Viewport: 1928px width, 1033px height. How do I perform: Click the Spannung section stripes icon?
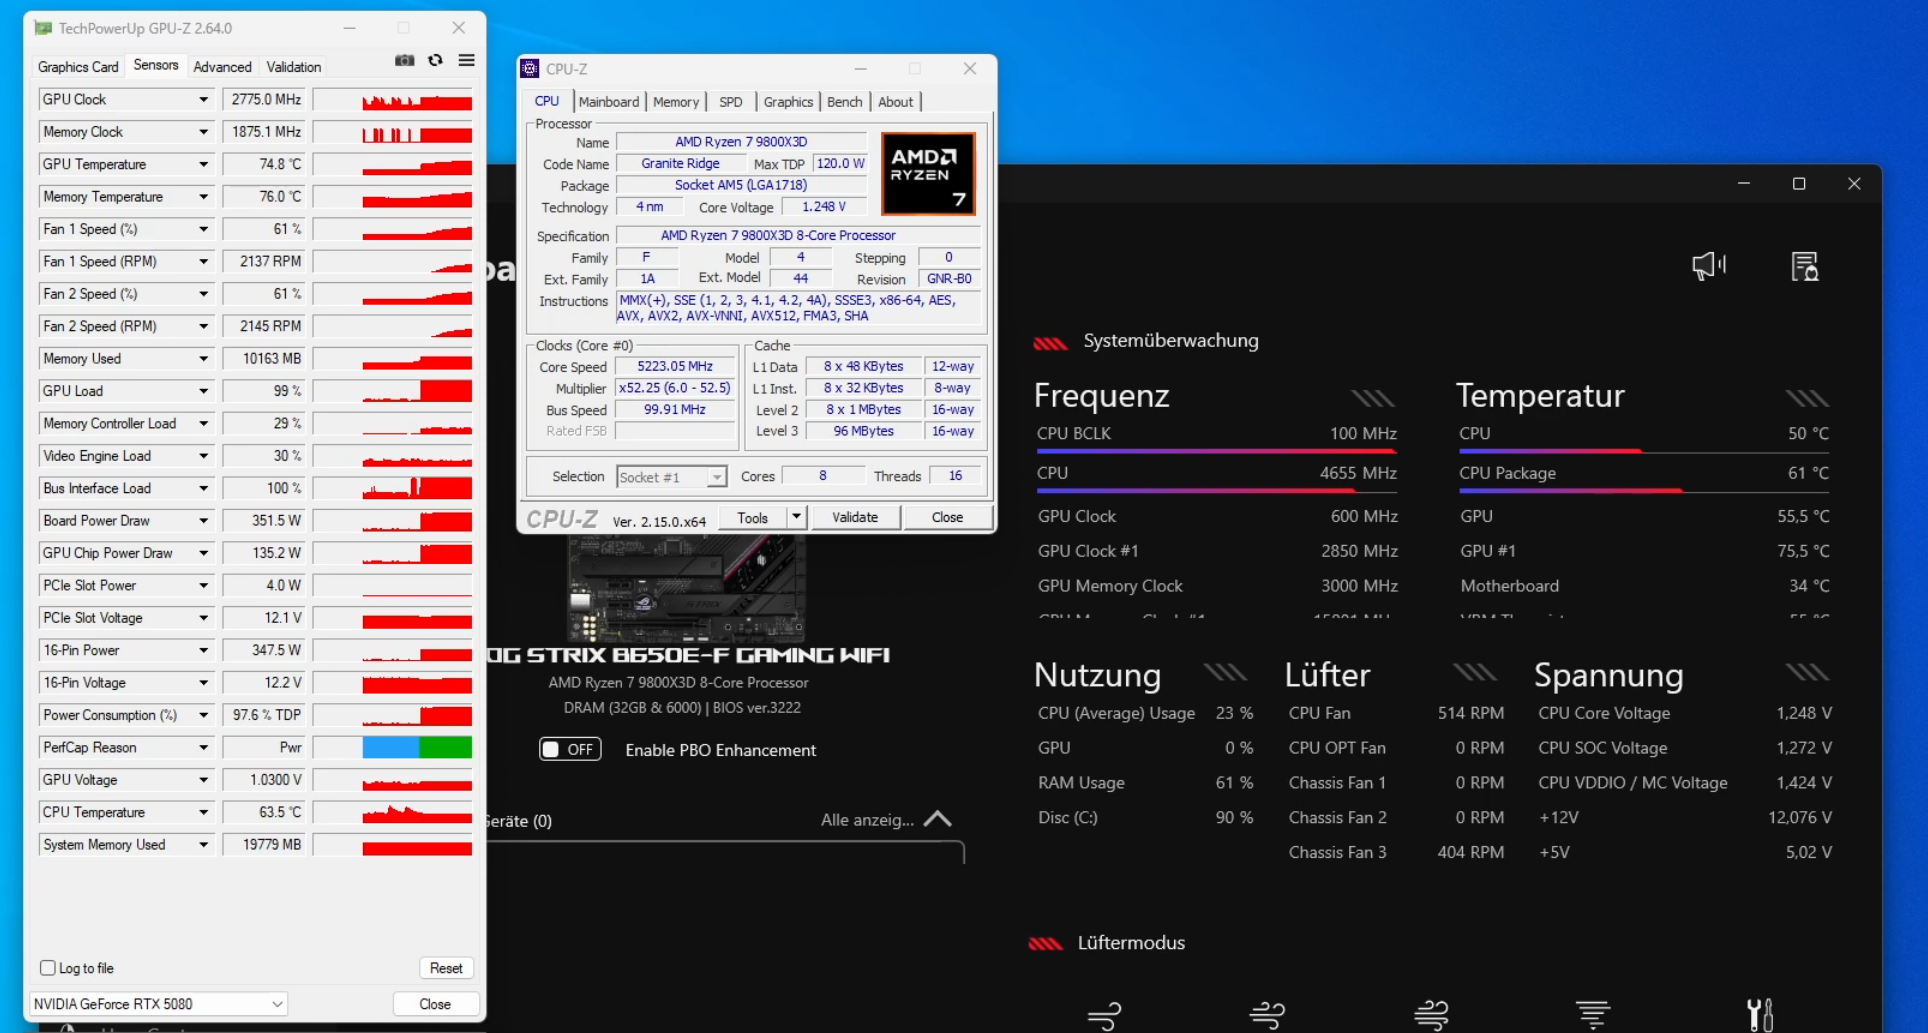point(1807,672)
